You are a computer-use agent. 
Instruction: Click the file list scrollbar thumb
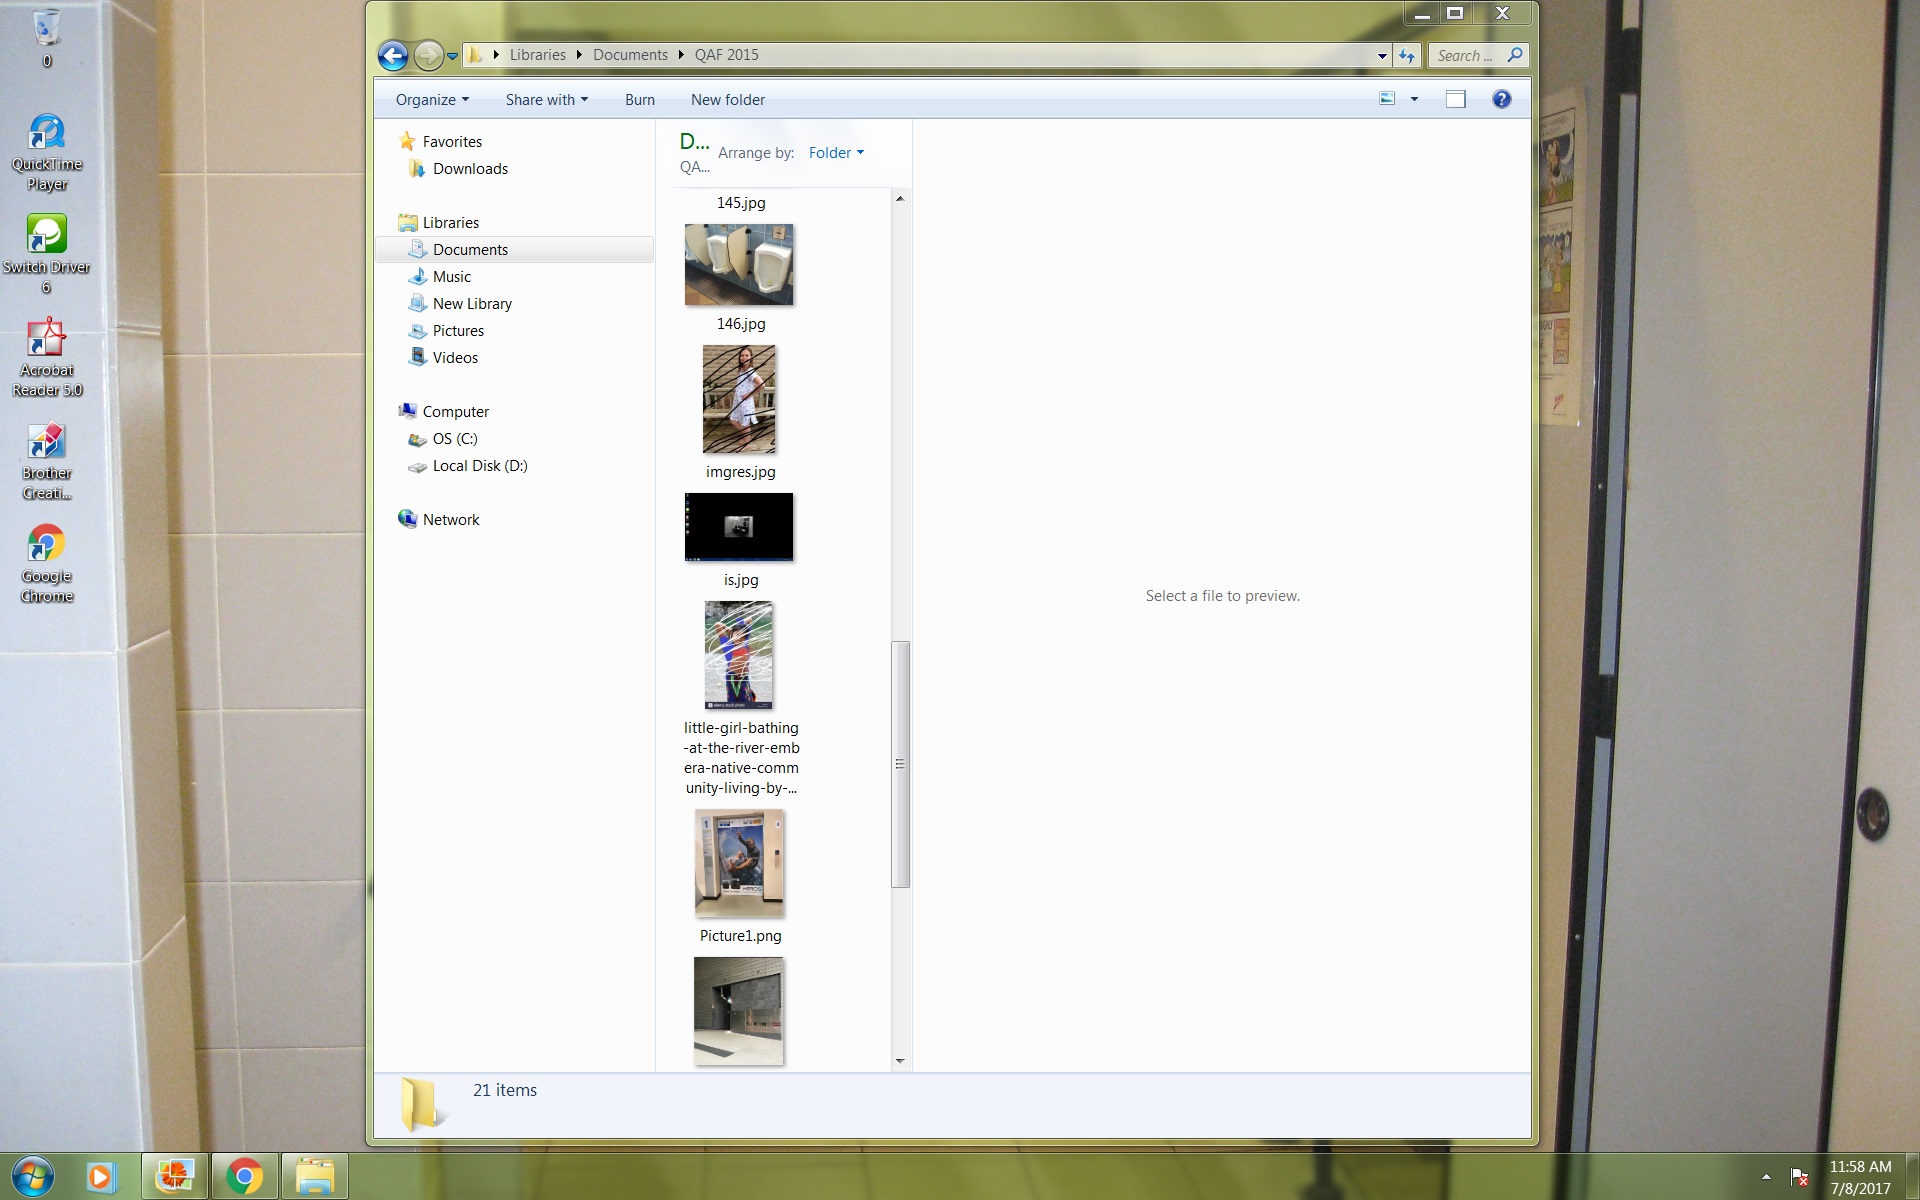click(900, 764)
